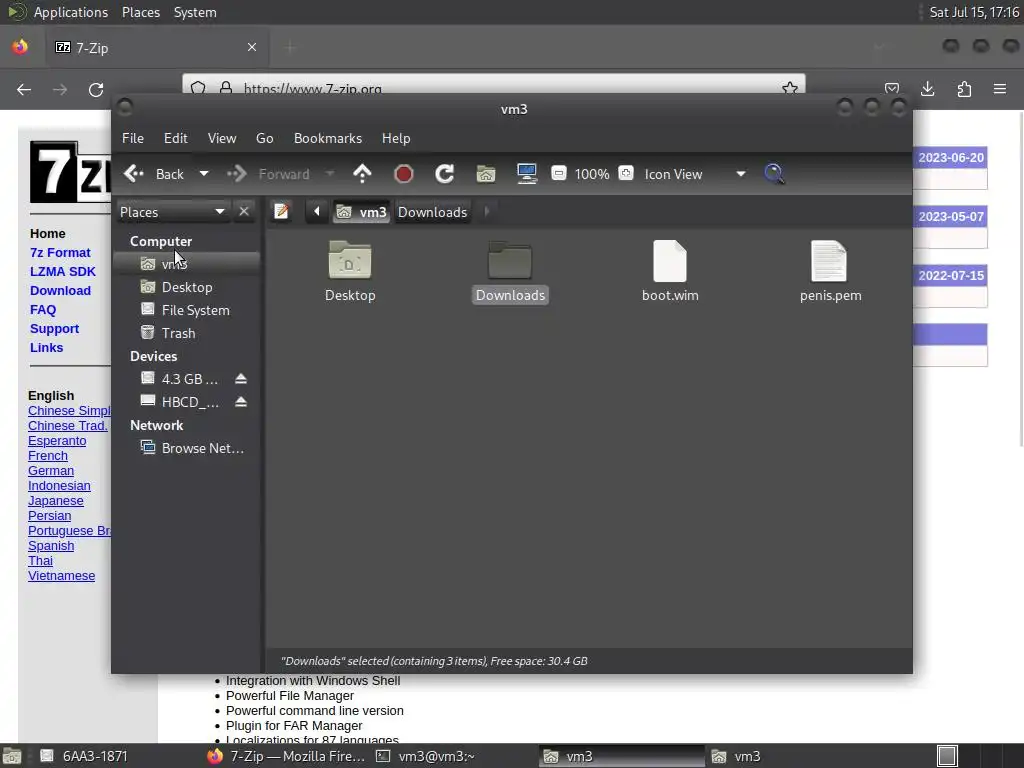Click the Home link on 7-Zip page

coord(48,234)
